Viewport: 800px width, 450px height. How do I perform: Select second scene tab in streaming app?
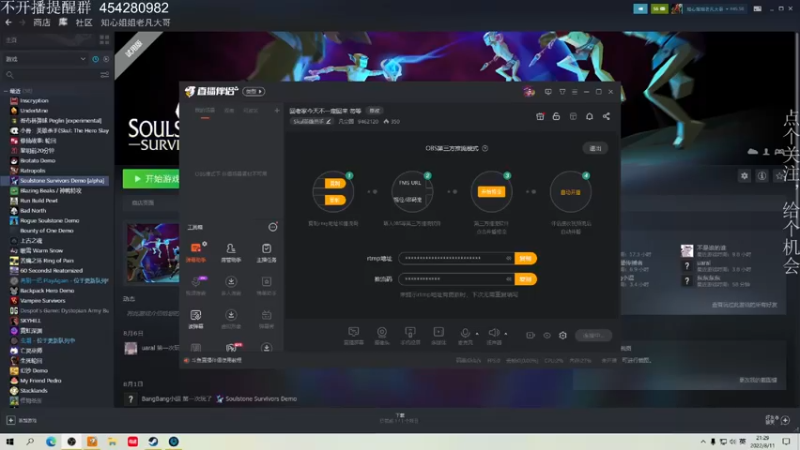[229, 111]
